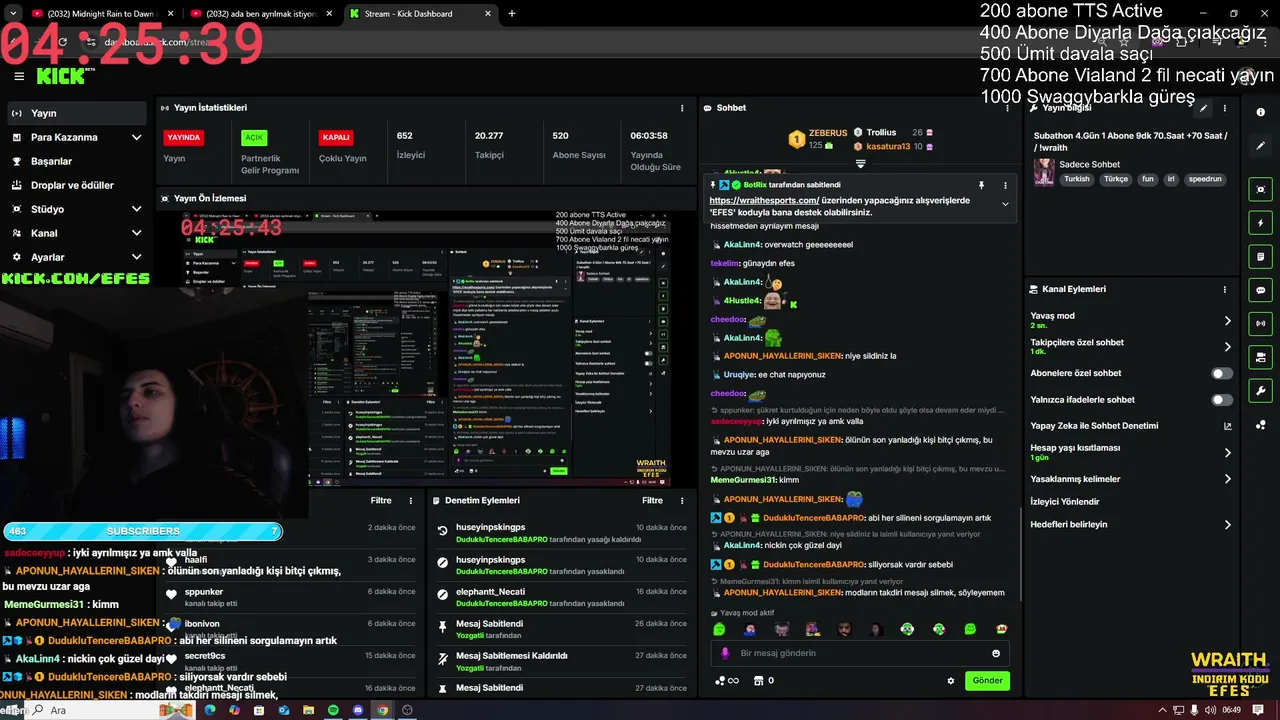Open Spotify from the Windows taskbar
The image size is (1280, 720).
(x=334, y=710)
